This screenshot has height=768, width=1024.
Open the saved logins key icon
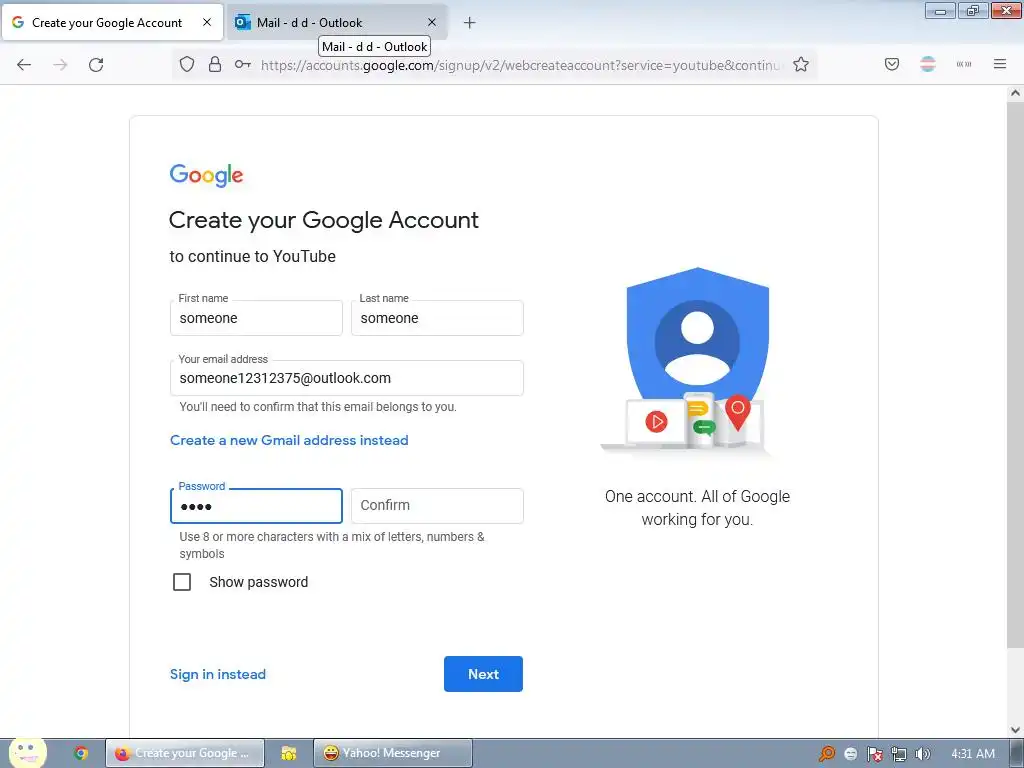(x=242, y=64)
